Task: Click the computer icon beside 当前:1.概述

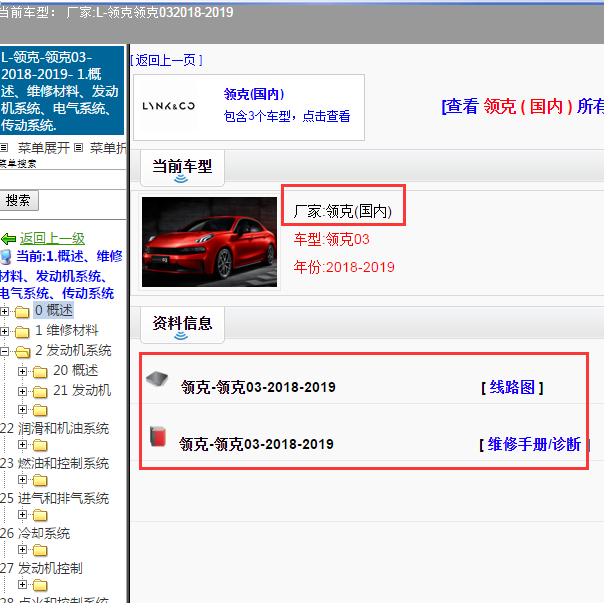Action: pyautogui.click(x=6, y=257)
